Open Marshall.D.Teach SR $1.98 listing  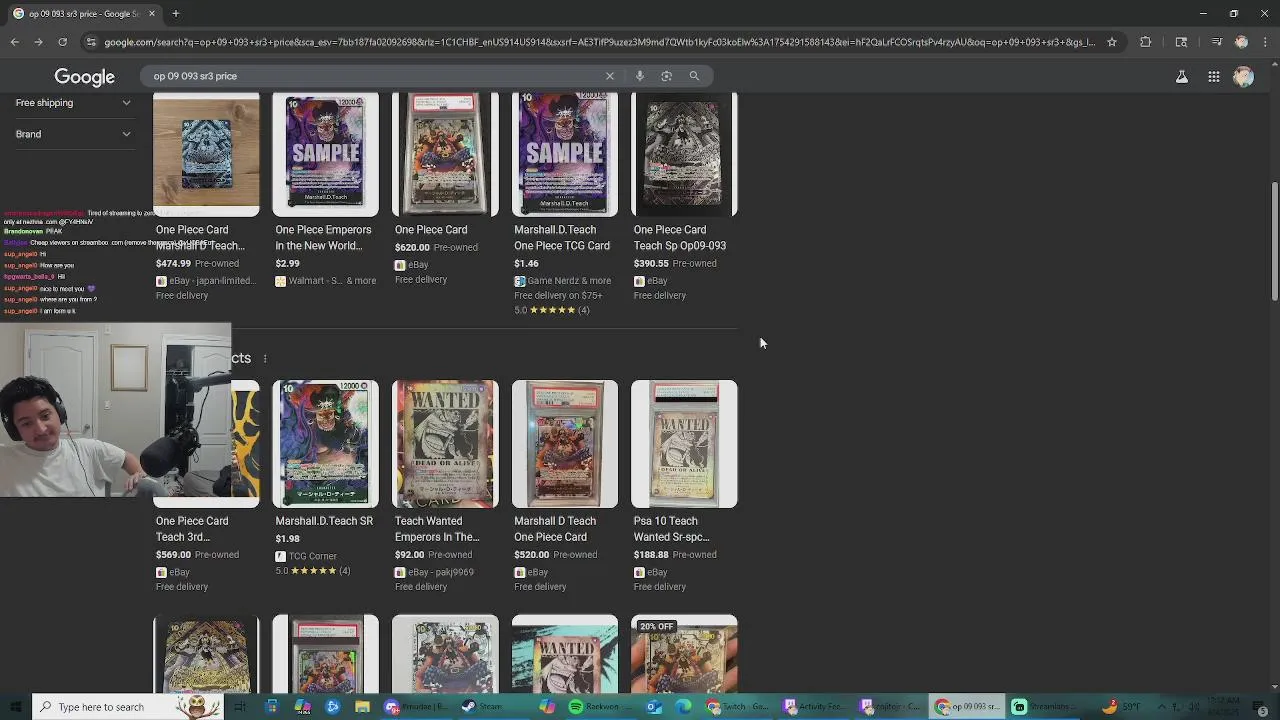click(324, 521)
